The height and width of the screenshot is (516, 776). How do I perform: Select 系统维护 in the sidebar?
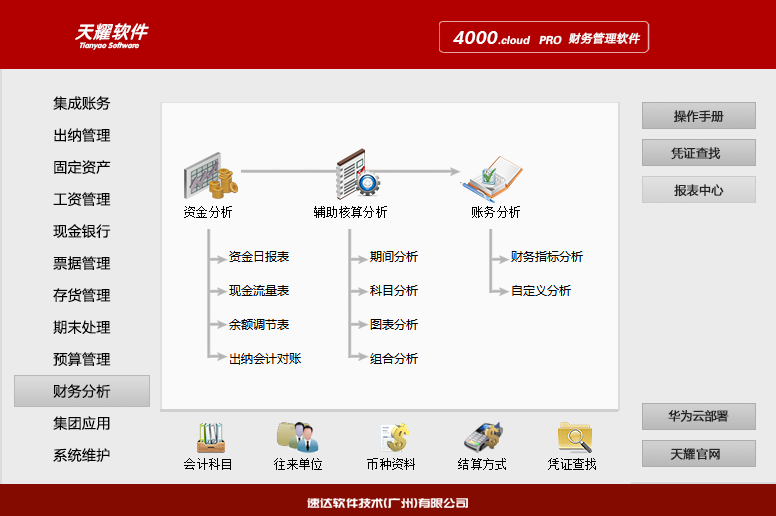click(x=82, y=455)
